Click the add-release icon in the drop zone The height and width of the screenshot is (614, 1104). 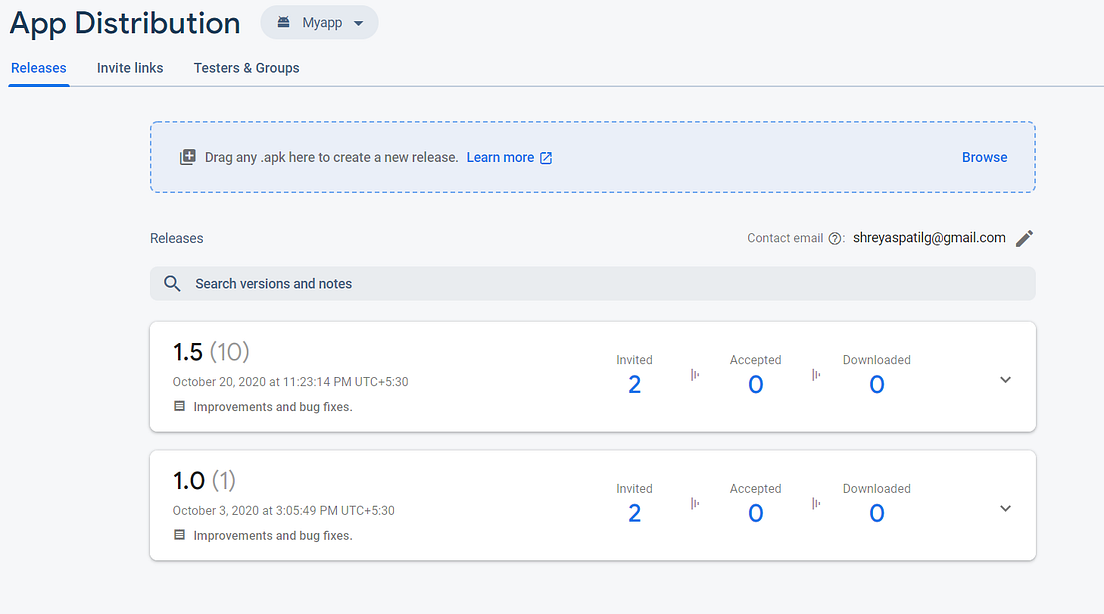click(187, 157)
